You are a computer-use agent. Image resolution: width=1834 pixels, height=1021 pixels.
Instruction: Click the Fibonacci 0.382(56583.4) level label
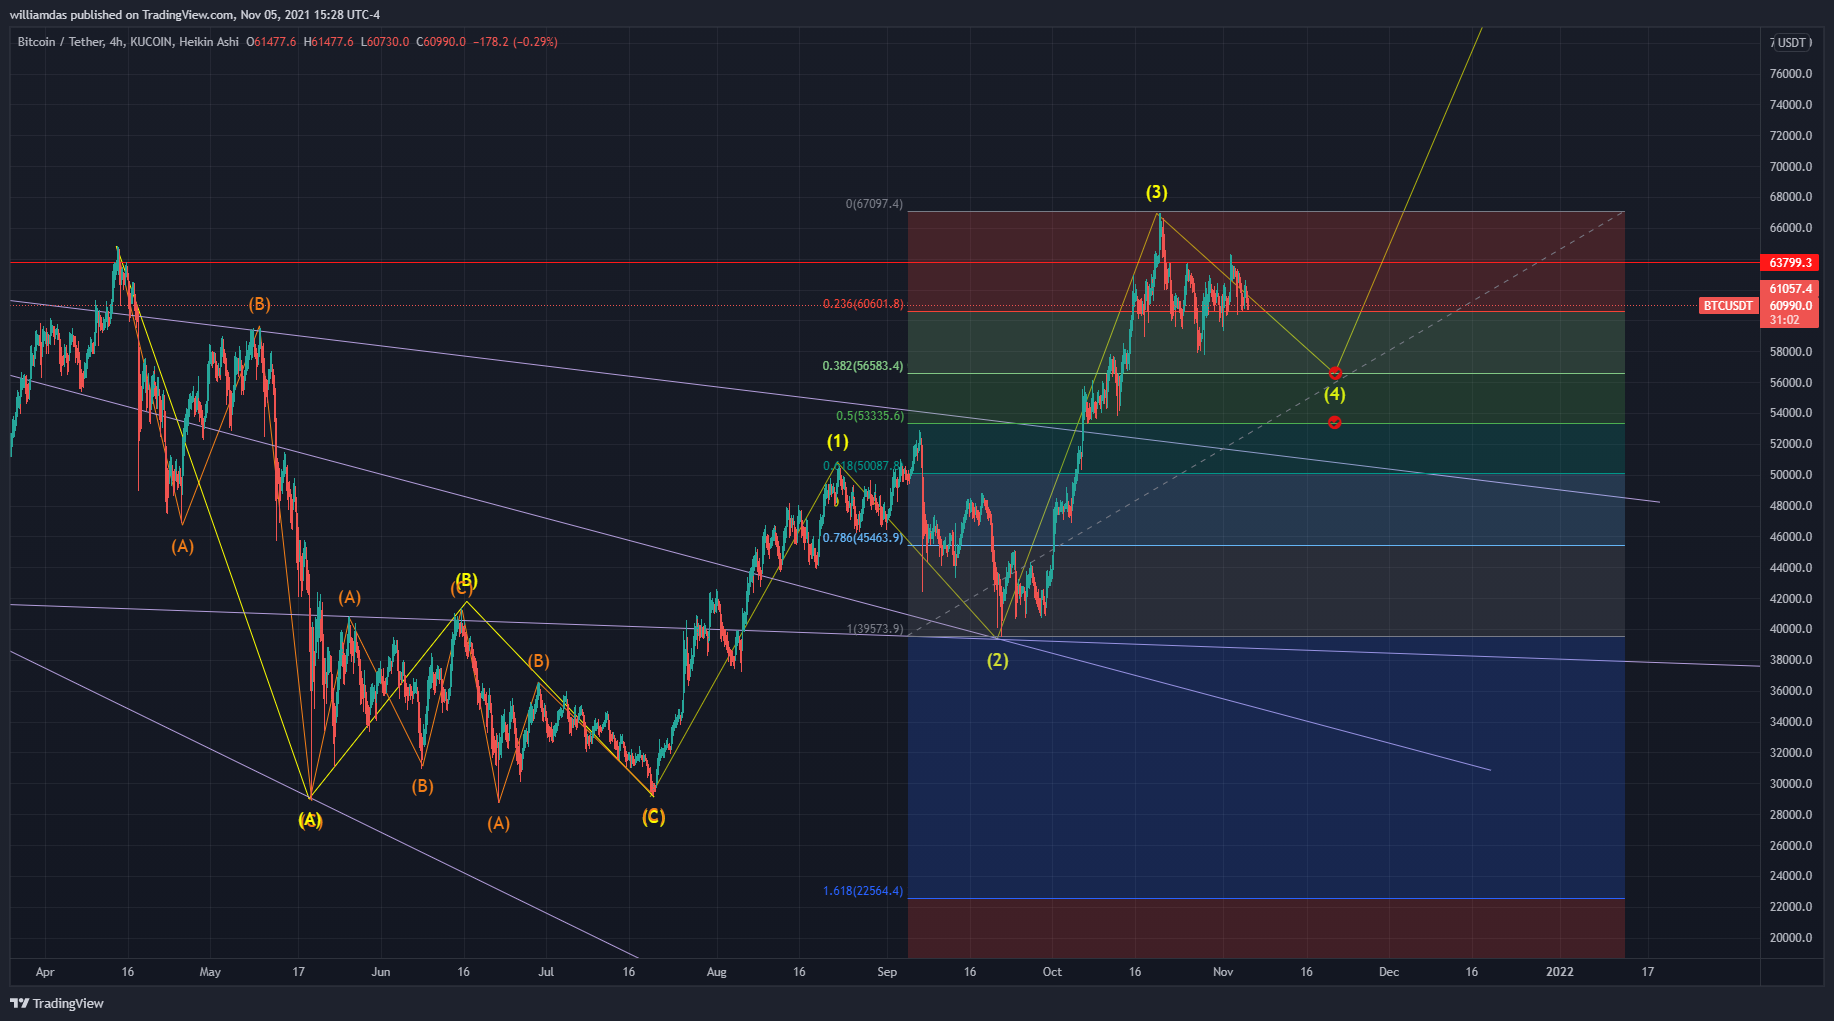863,366
